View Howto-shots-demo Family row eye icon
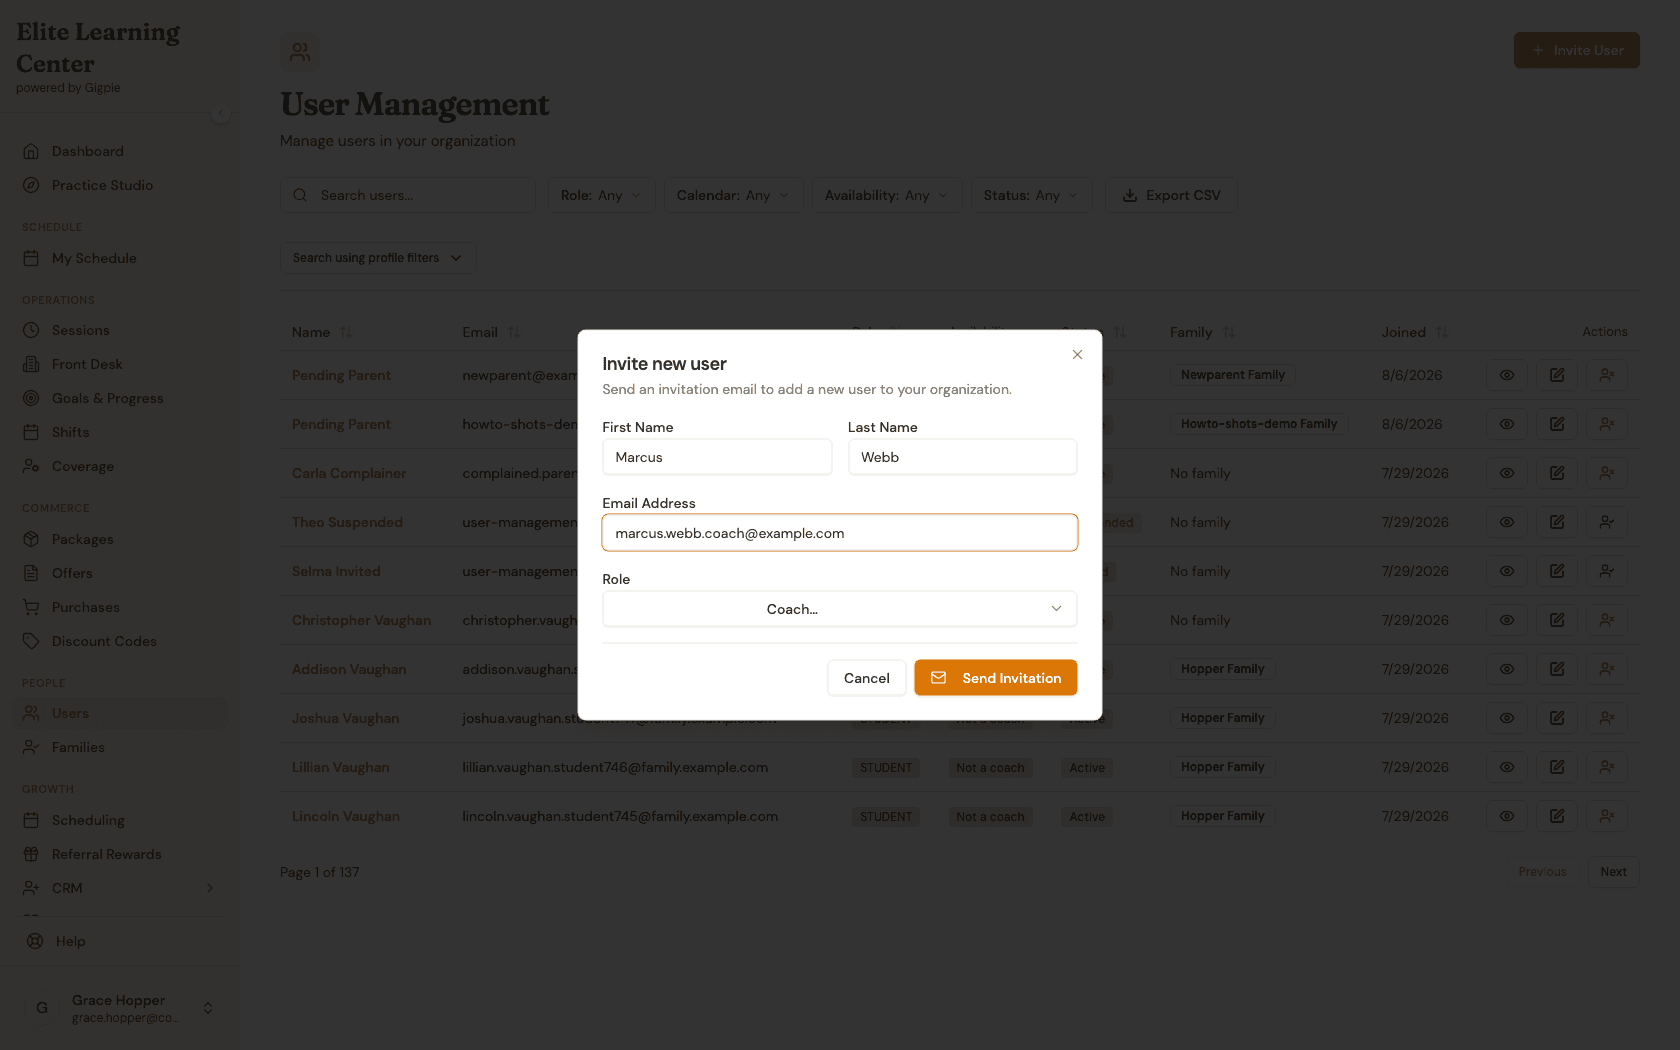This screenshot has height=1050, width=1680. (x=1507, y=424)
